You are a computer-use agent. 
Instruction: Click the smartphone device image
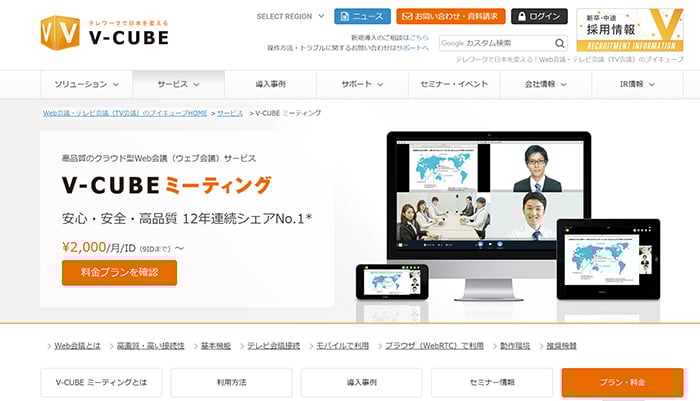pos(392,282)
